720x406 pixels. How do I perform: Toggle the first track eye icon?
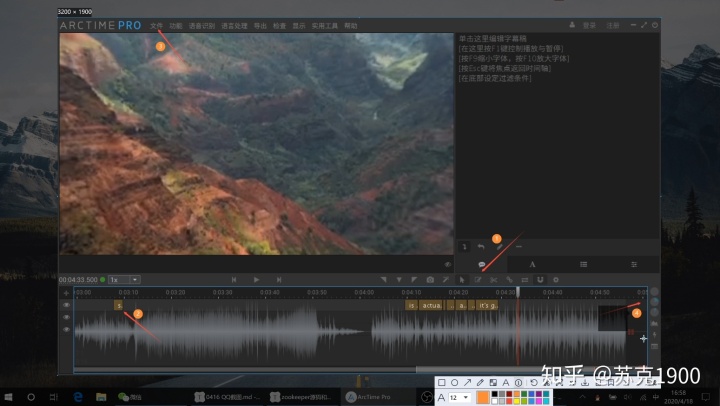click(x=66, y=305)
